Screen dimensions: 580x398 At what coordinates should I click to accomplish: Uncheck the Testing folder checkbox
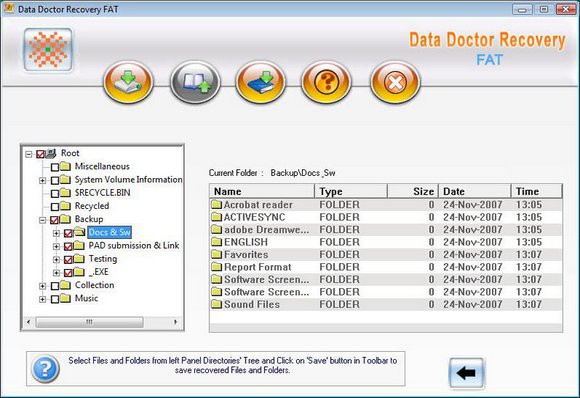tap(68, 260)
